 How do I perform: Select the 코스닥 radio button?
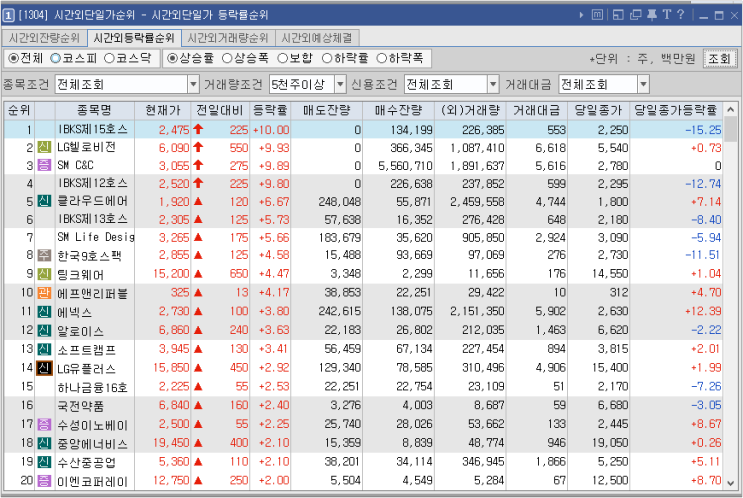click(109, 58)
